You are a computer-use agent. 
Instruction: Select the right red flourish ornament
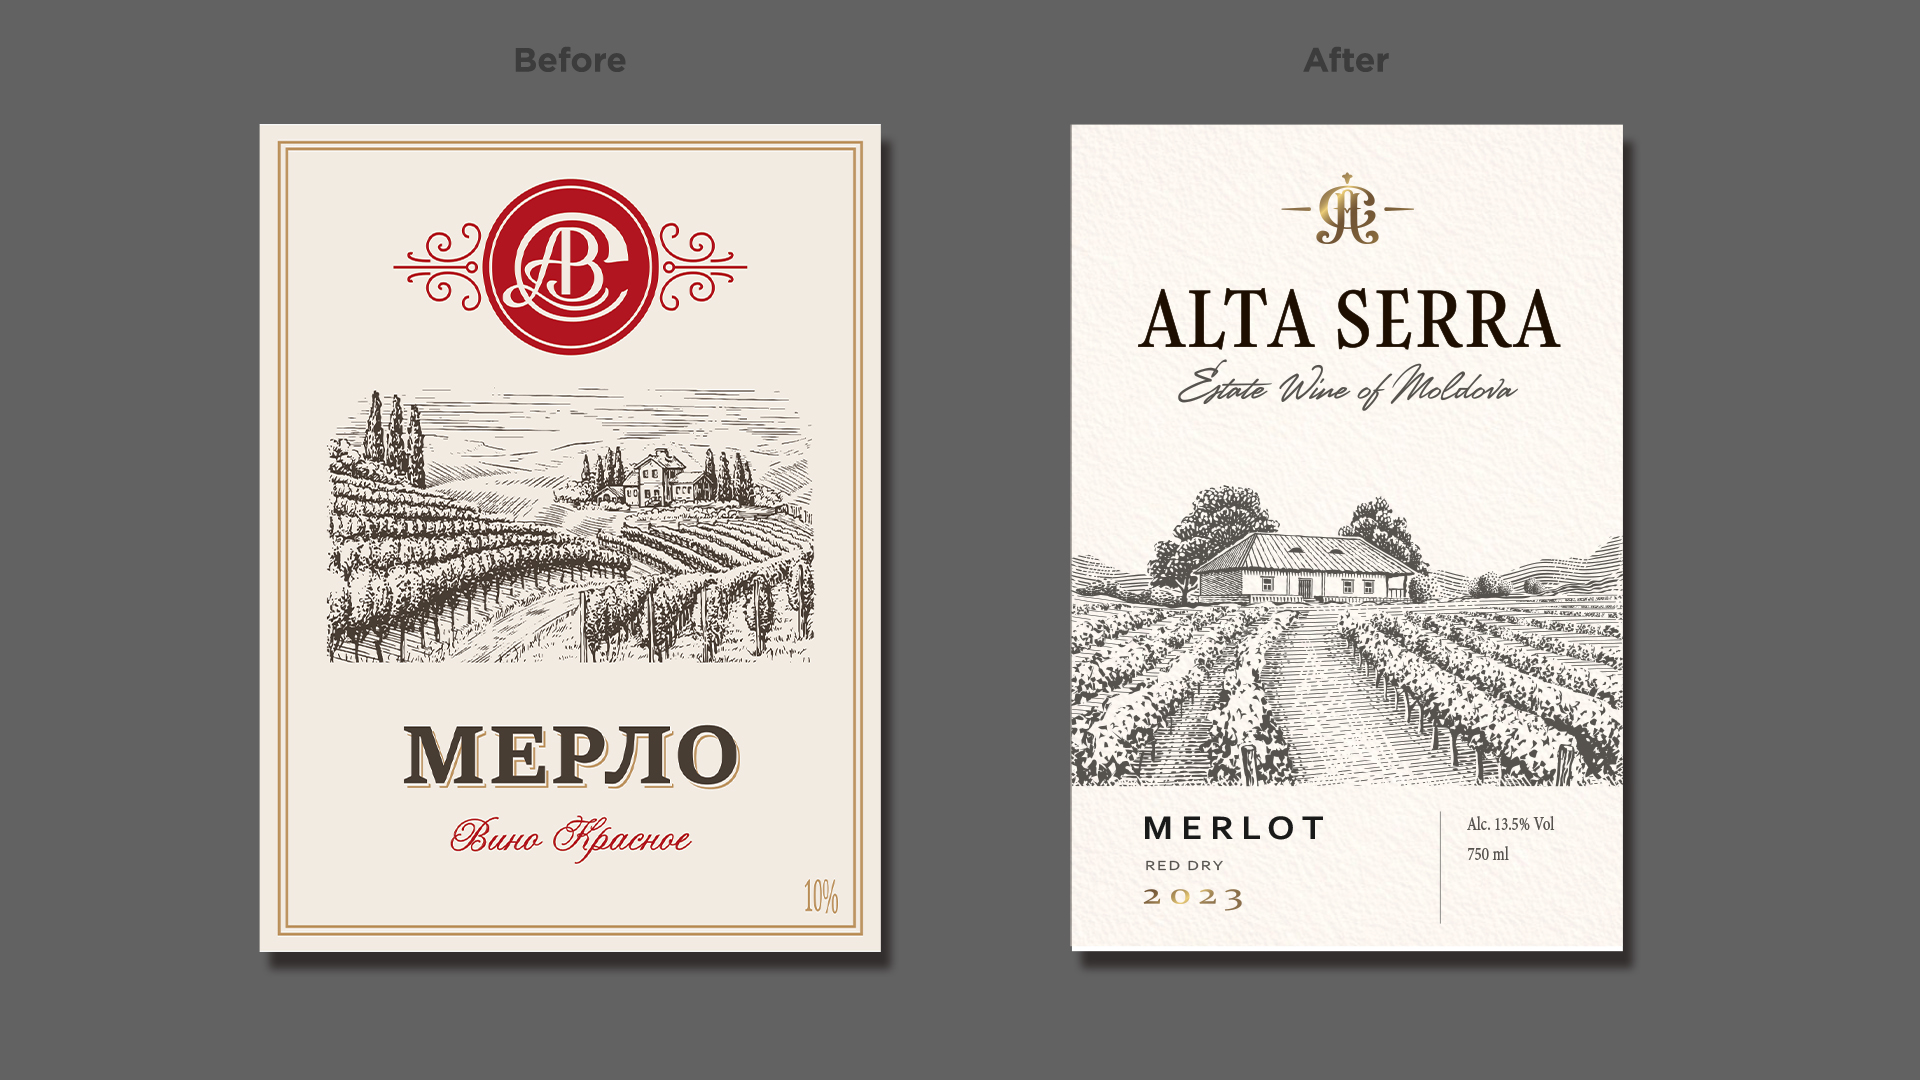pos(702,267)
